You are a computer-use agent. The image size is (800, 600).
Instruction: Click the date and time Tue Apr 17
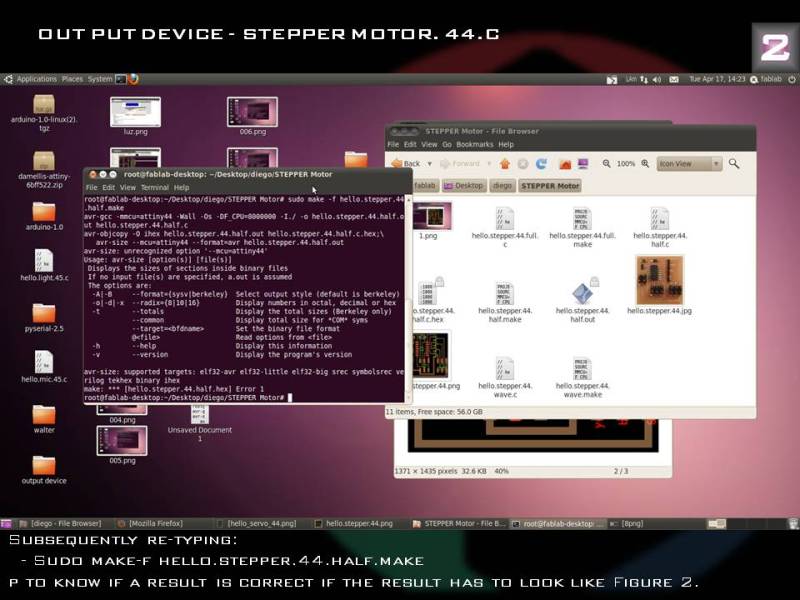(717, 79)
